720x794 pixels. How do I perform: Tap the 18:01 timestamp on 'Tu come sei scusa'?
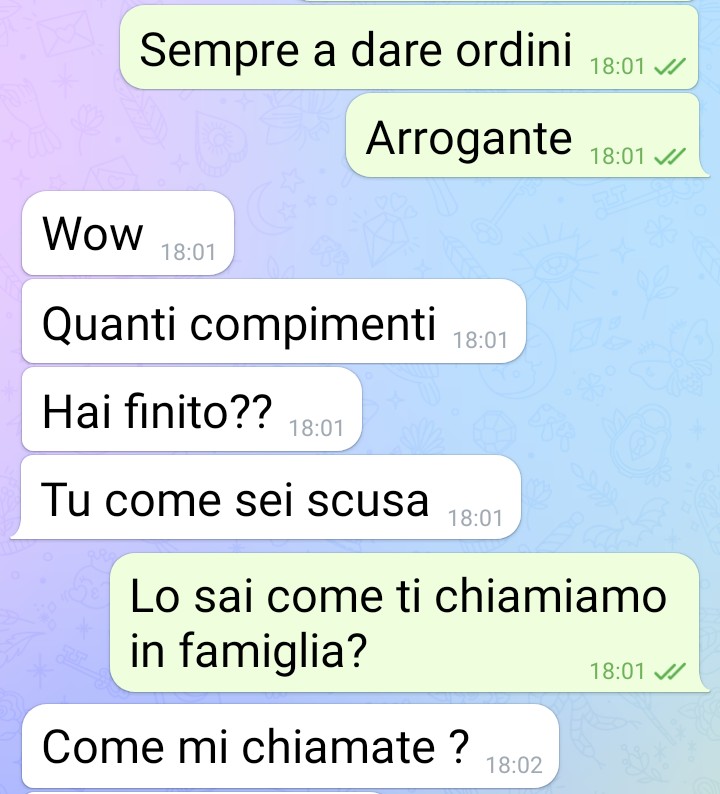(x=475, y=518)
